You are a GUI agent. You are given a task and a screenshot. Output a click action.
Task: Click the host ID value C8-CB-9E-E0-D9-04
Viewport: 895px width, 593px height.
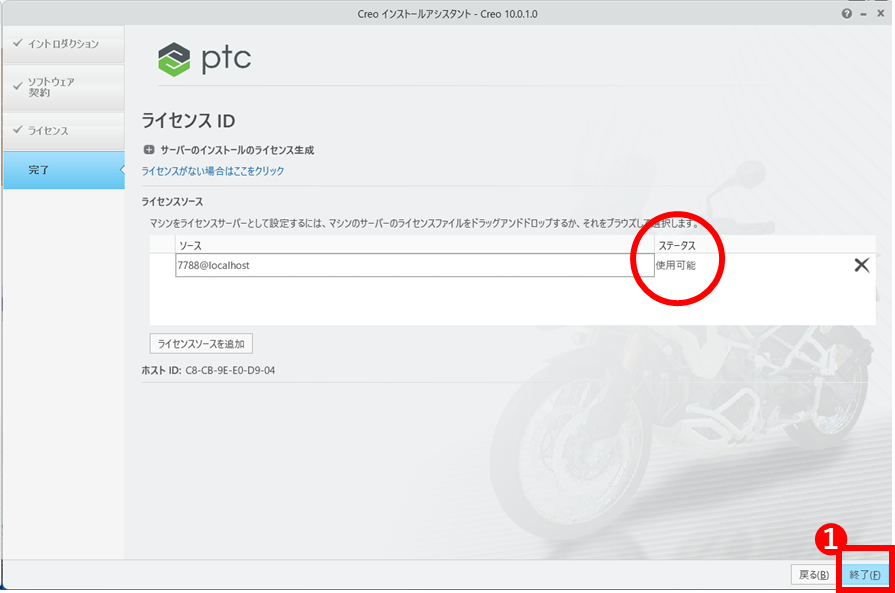tap(230, 370)
